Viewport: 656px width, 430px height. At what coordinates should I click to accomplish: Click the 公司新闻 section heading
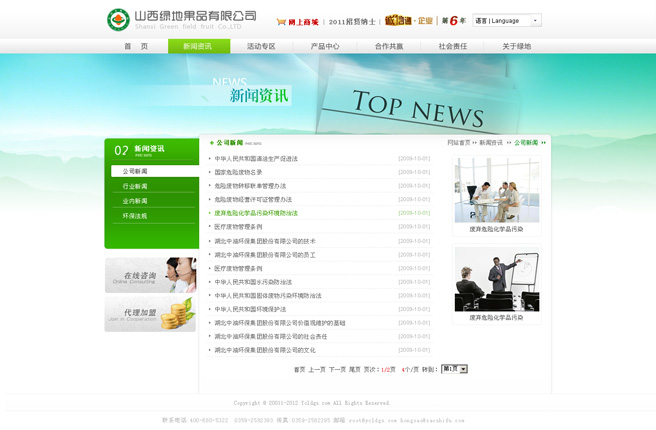230,143
